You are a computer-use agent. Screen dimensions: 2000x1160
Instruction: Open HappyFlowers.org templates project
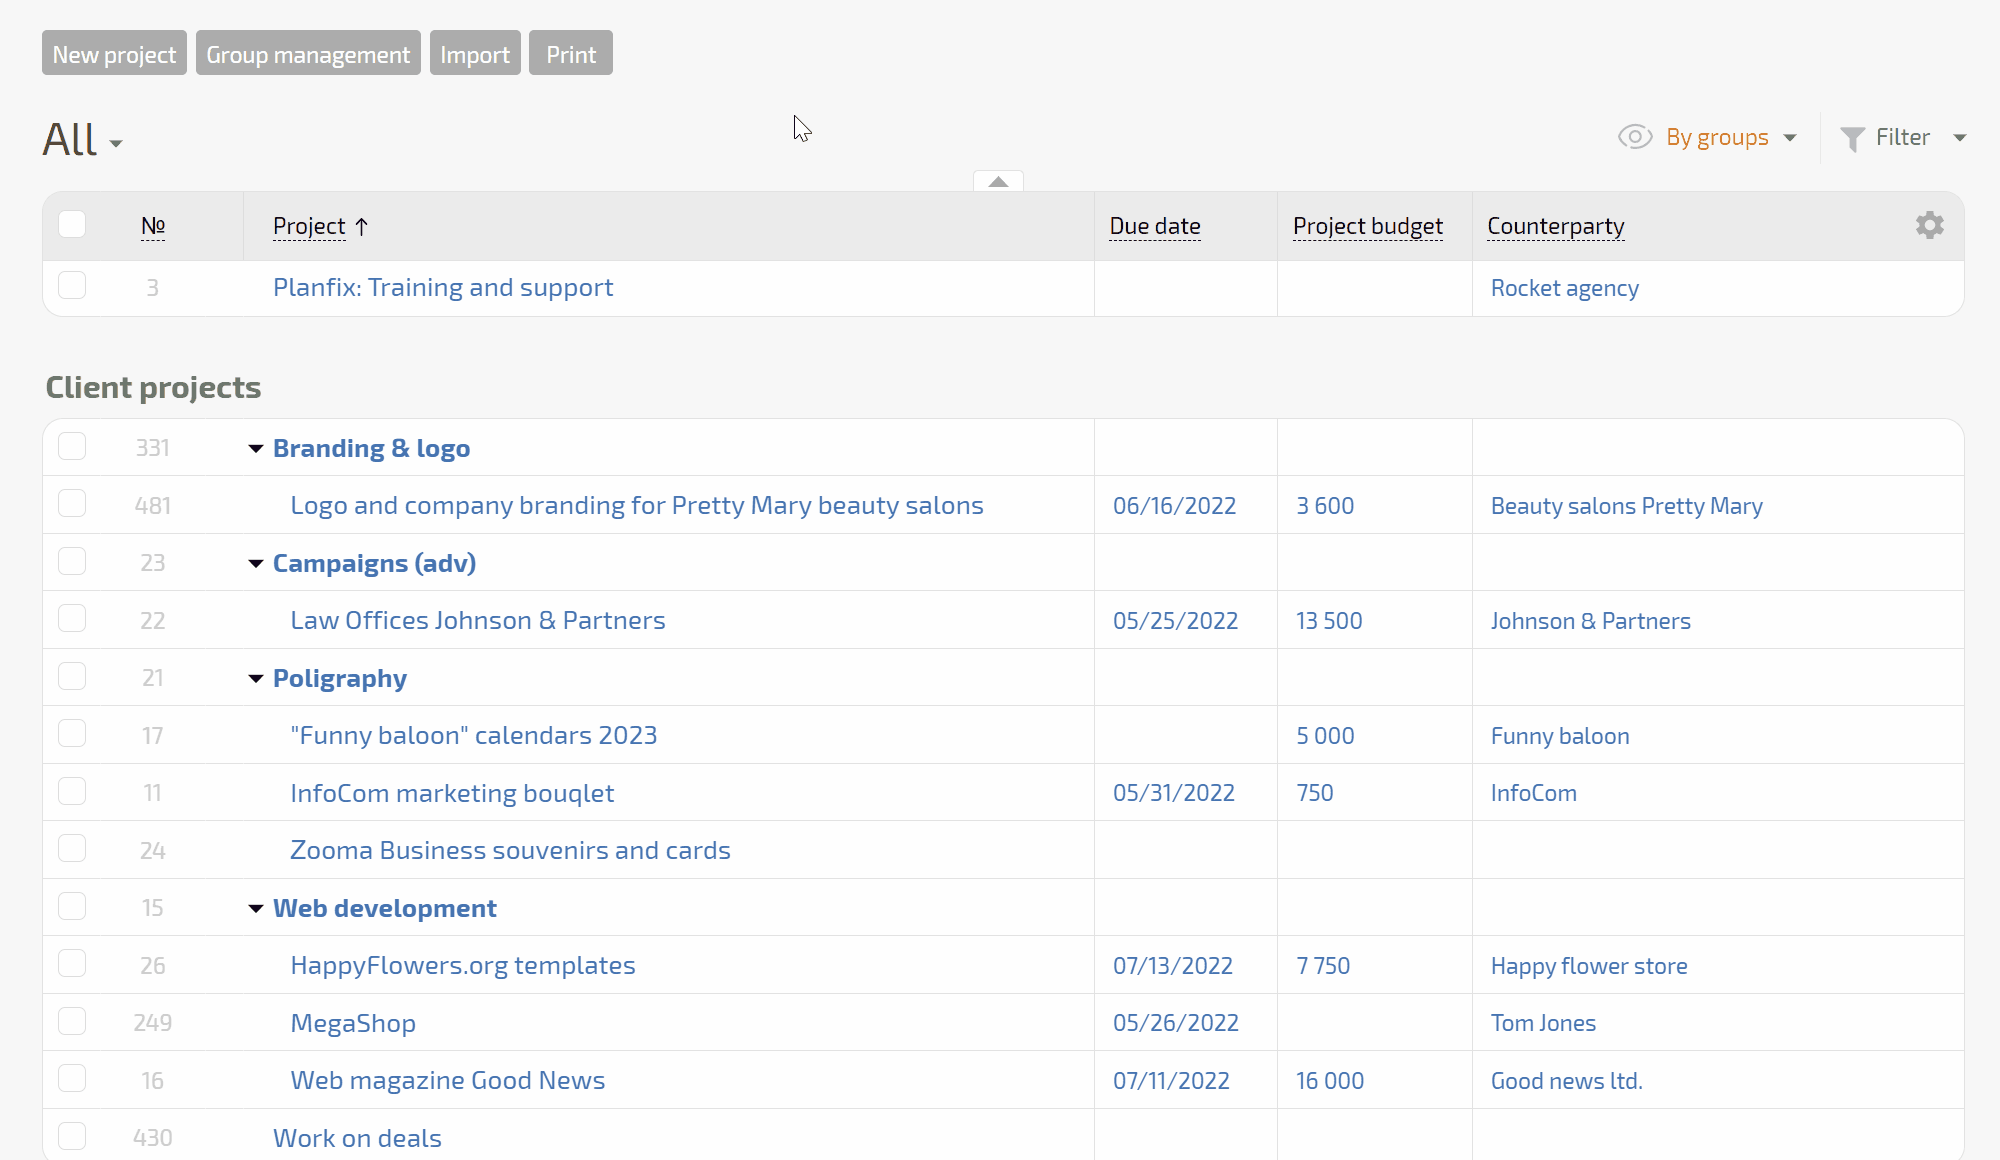pos(462,964)
